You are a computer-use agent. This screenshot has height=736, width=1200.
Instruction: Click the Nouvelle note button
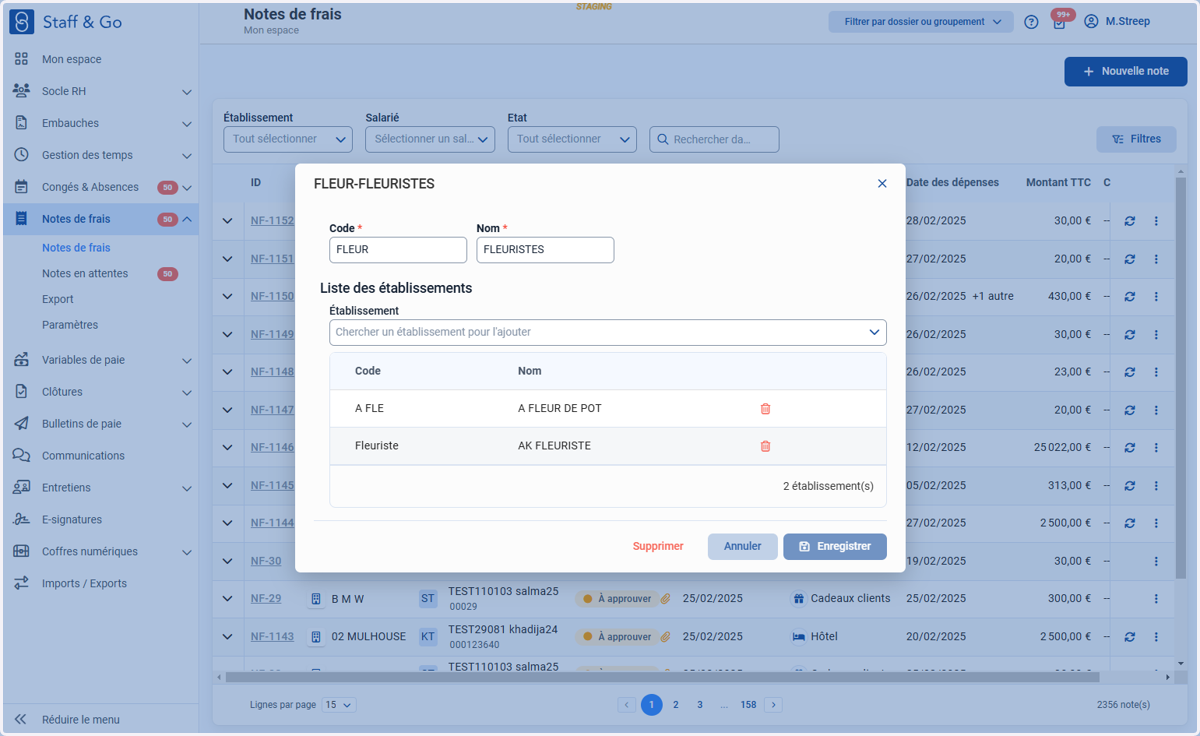pos(1126,72)
